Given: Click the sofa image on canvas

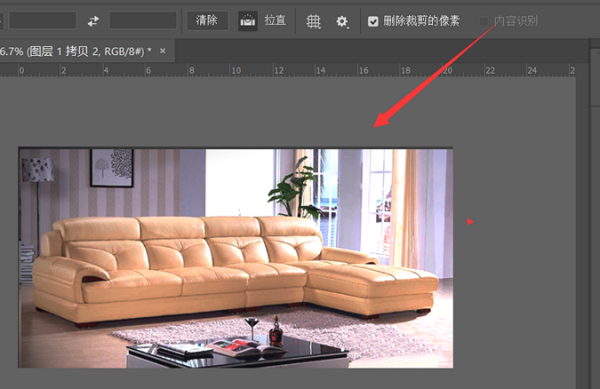Looking at the screenshot, I should click(x=236, y=258).
